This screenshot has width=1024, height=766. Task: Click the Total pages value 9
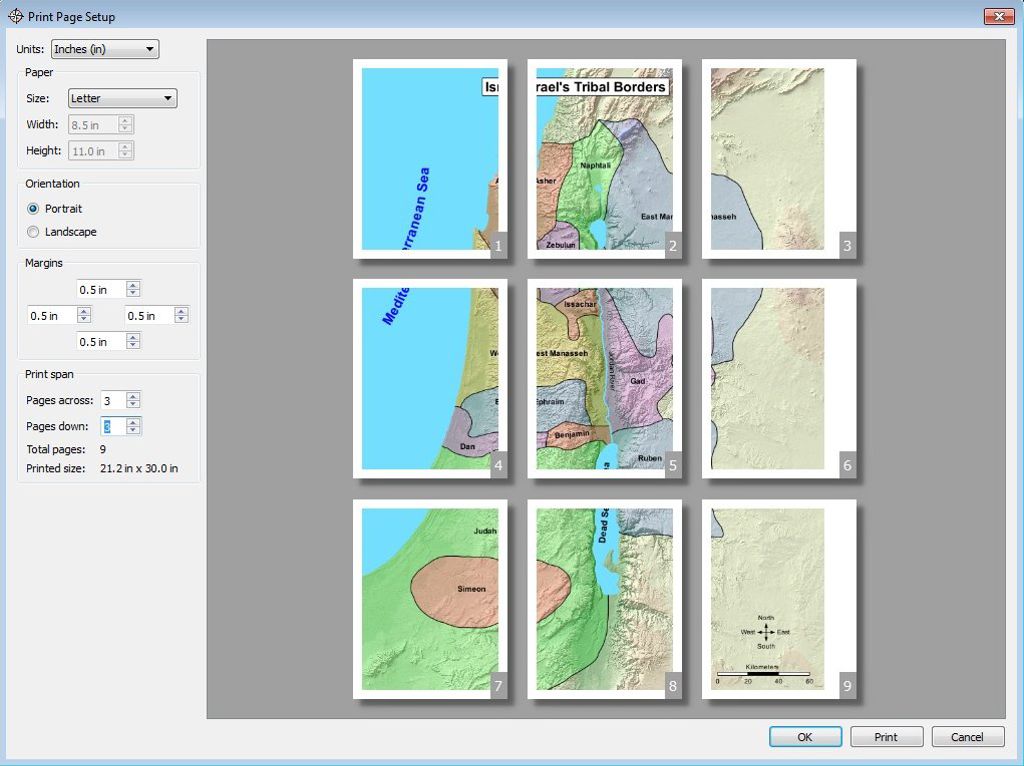tap(103, 449)
